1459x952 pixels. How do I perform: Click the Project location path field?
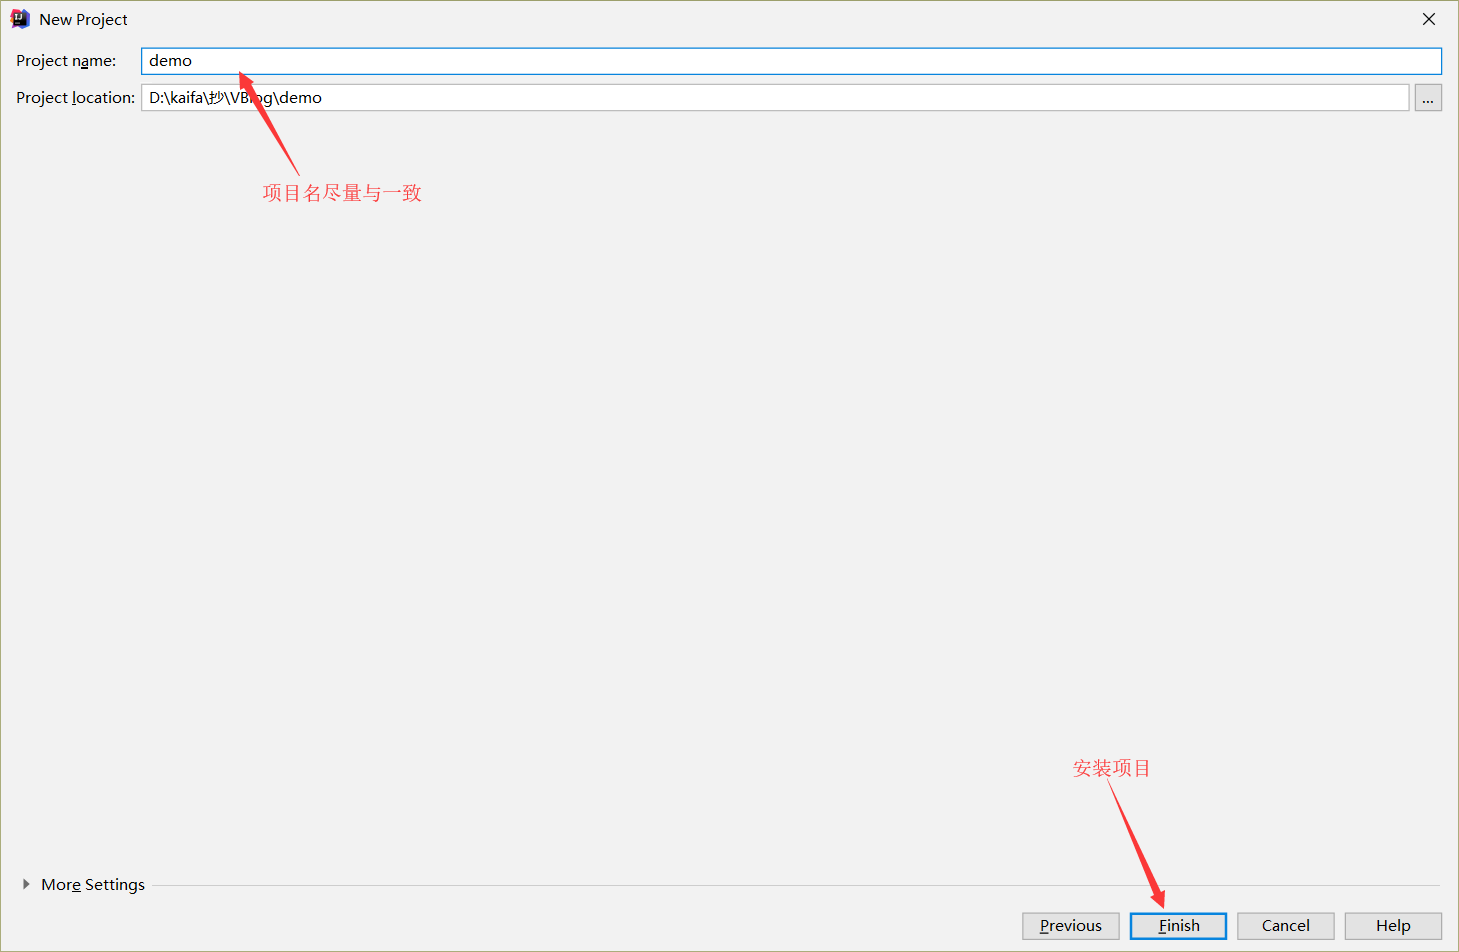(775, 98)
